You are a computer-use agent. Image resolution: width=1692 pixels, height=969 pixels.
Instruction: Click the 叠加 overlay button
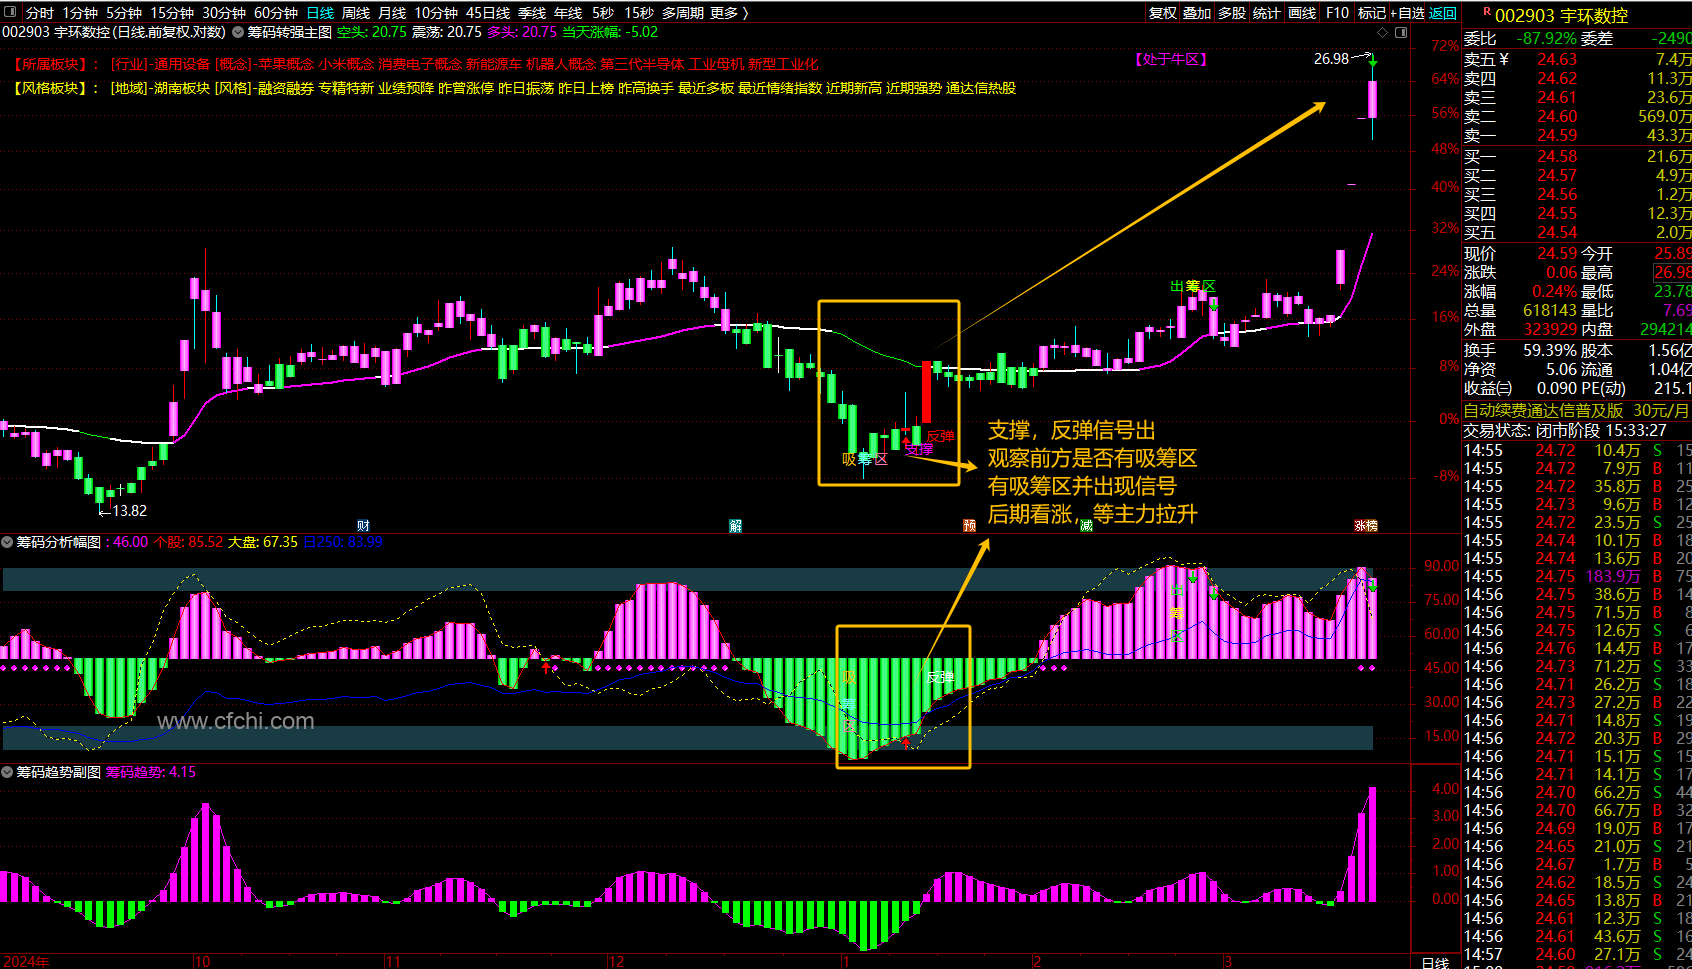(1197, 13)
